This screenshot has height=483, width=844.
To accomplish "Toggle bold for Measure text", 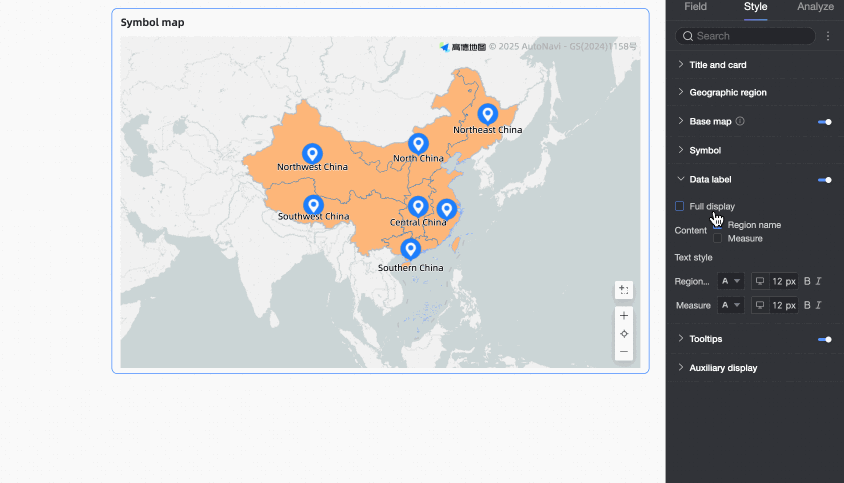I will (x=807, y=305).
